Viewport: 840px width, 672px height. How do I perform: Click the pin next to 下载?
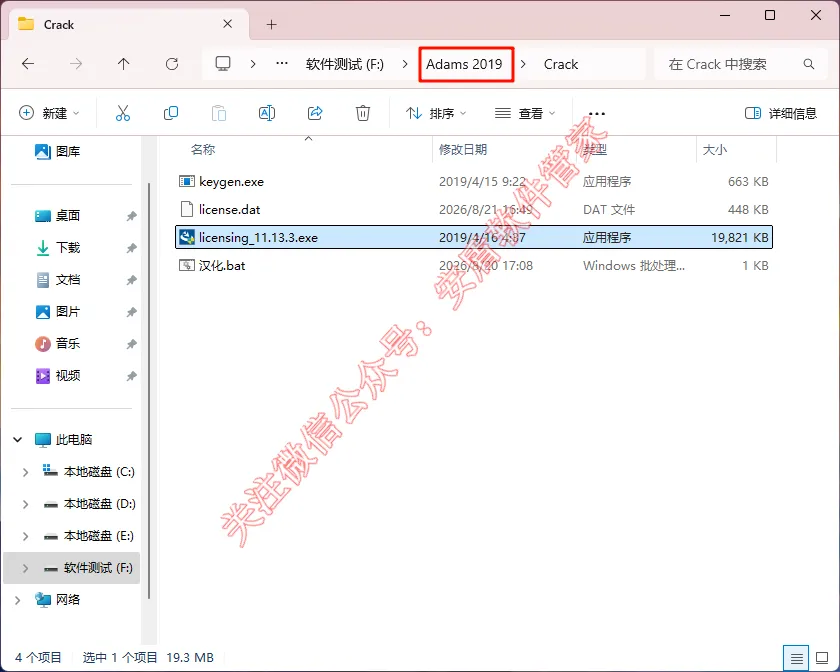(131, 248)
